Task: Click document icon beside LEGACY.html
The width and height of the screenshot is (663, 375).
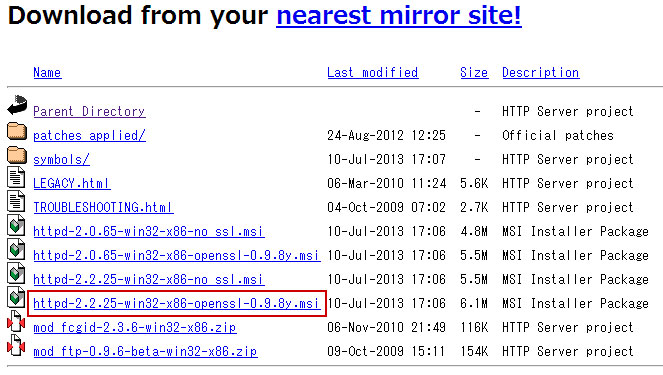Action: click(x=16, y=177)
